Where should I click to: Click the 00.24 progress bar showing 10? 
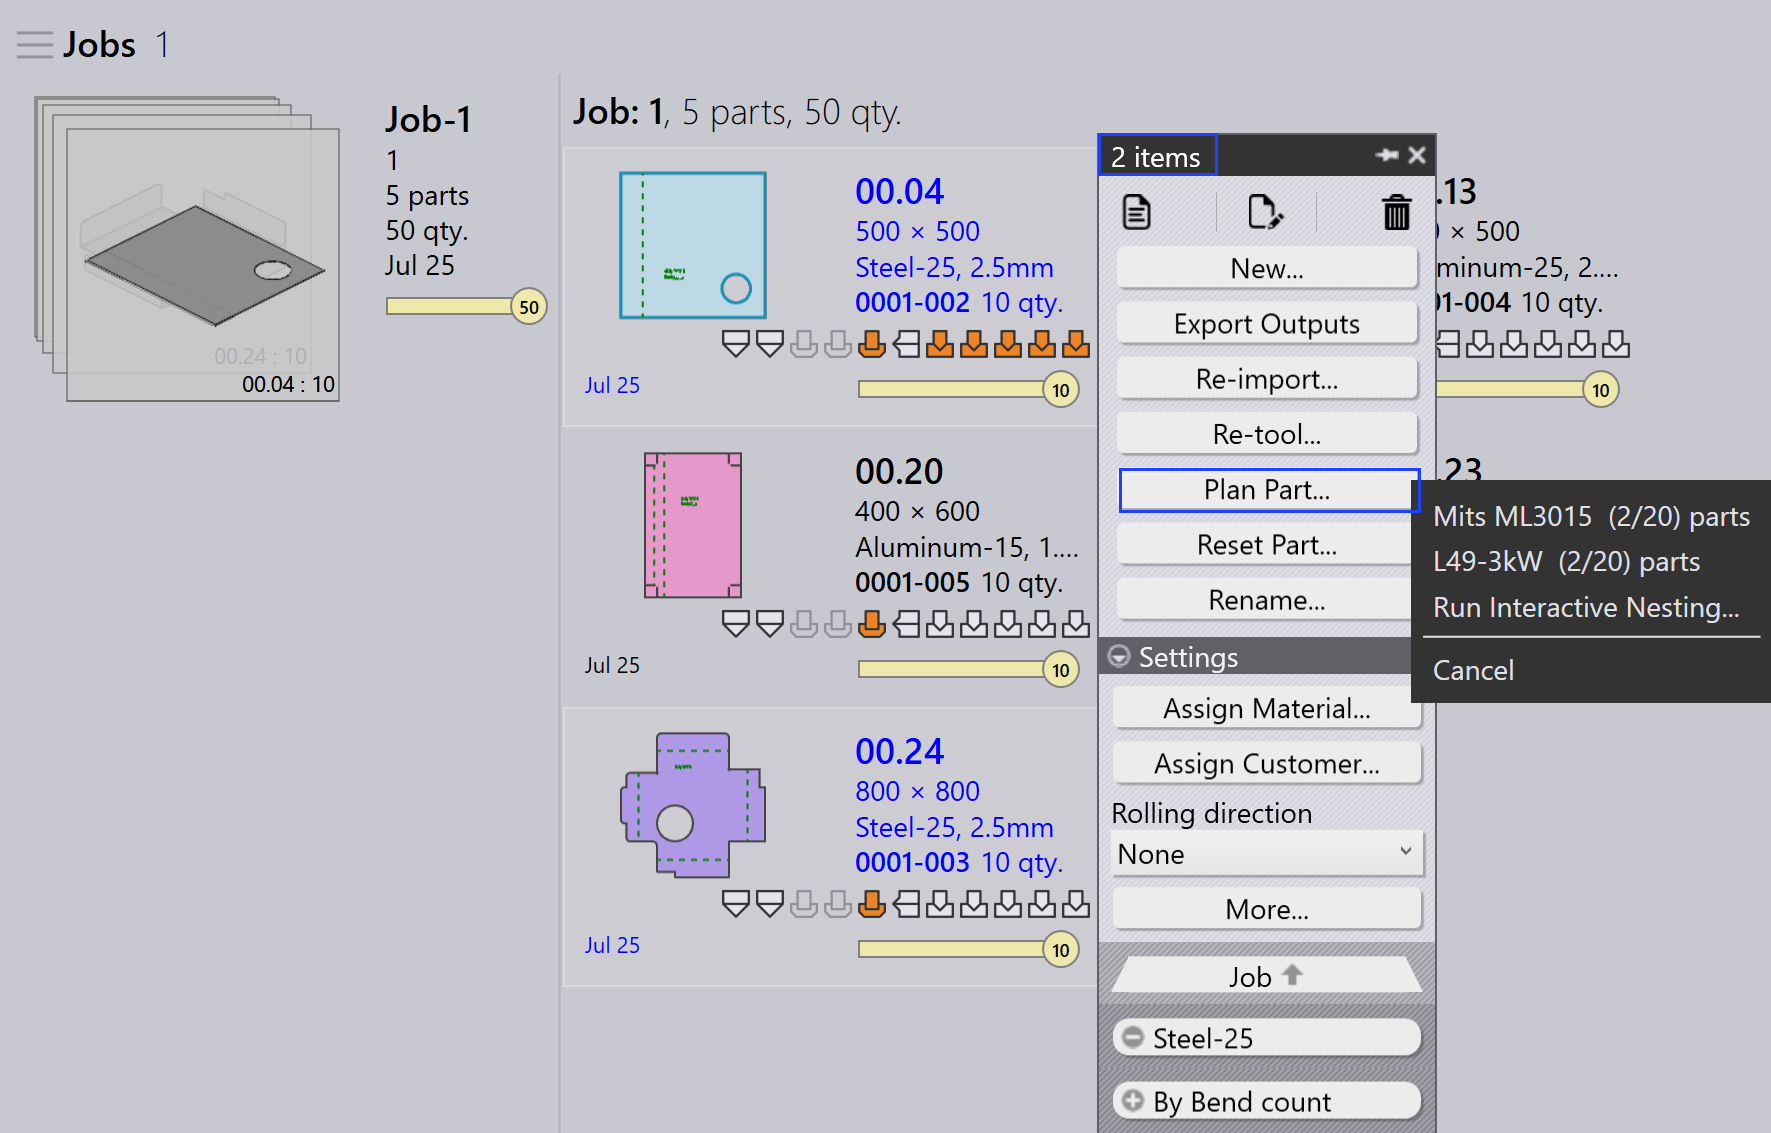968,949
